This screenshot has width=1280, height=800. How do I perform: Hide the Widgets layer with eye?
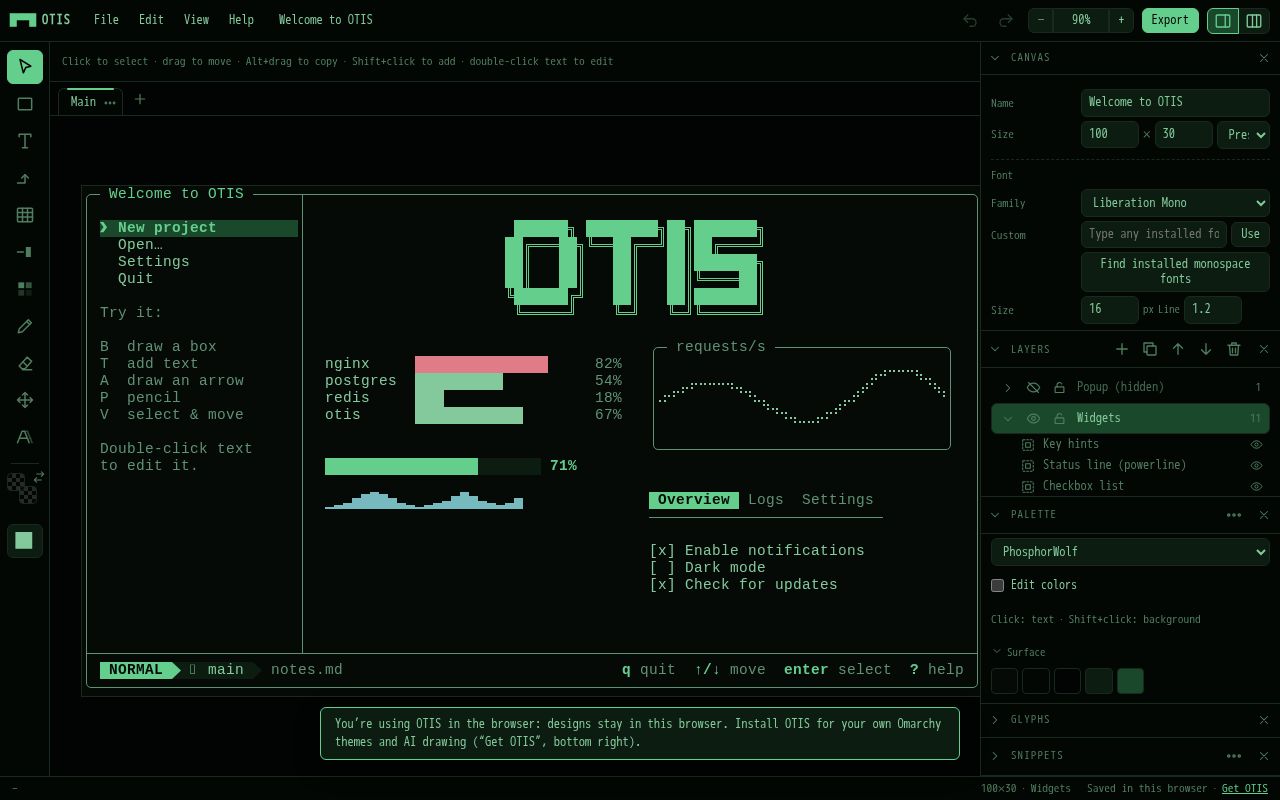(1034, 418)
